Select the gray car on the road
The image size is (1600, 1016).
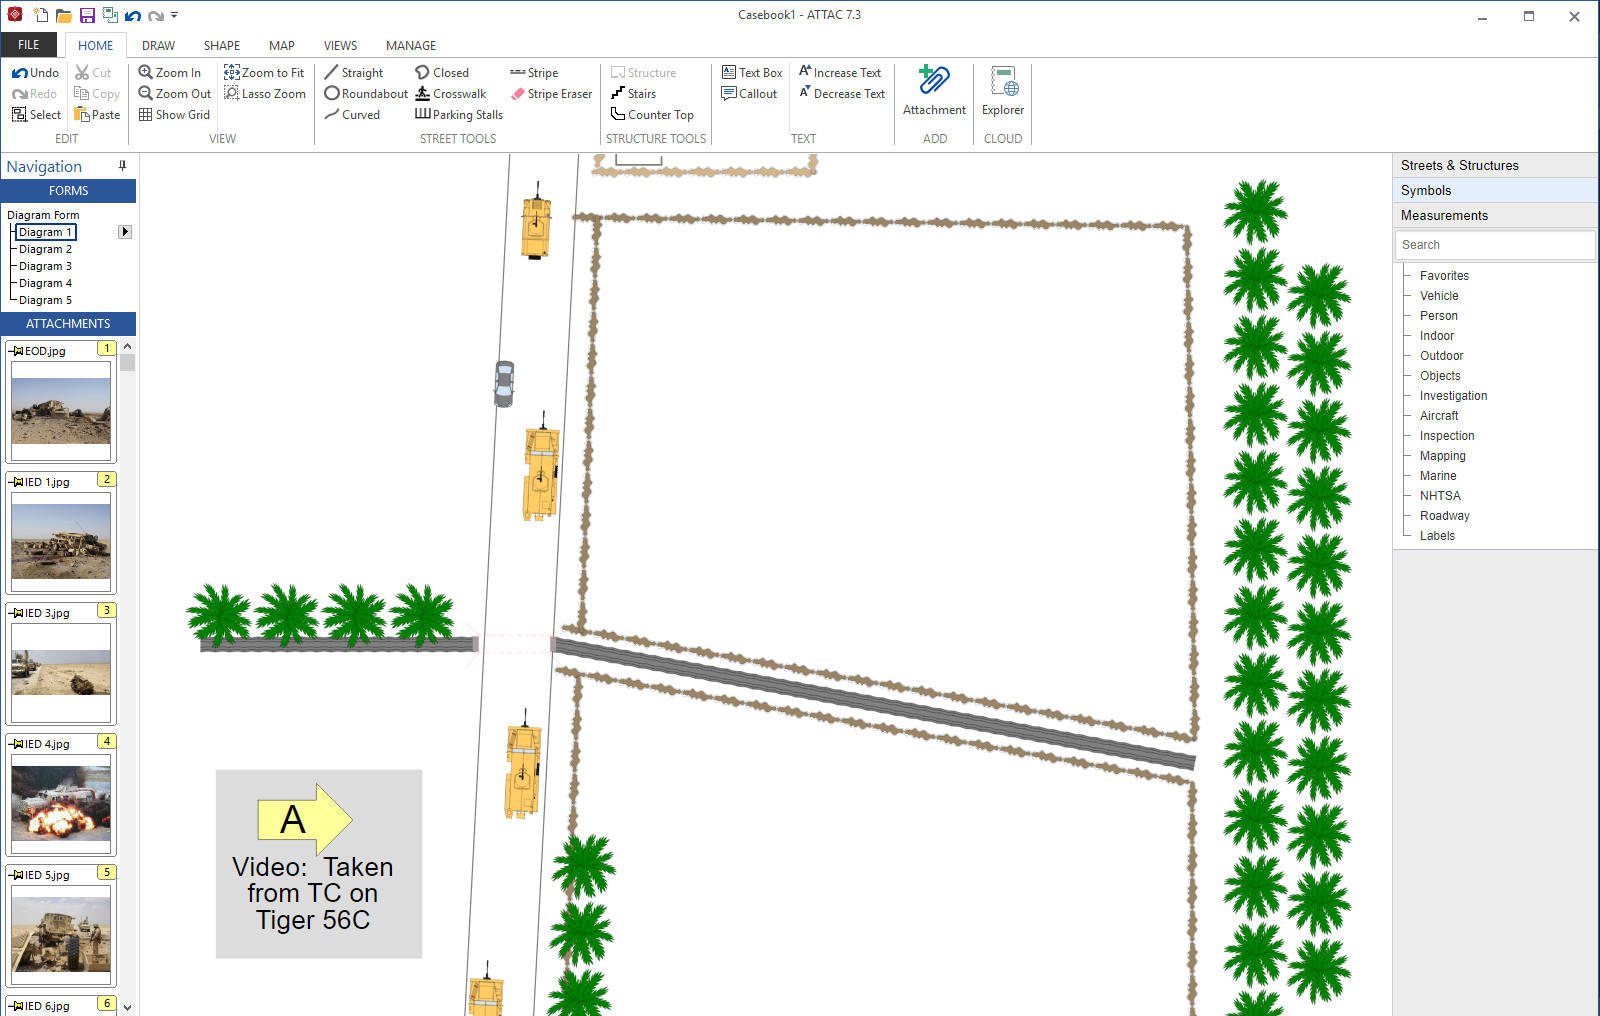pyautogui.click(x=504, y=384)
